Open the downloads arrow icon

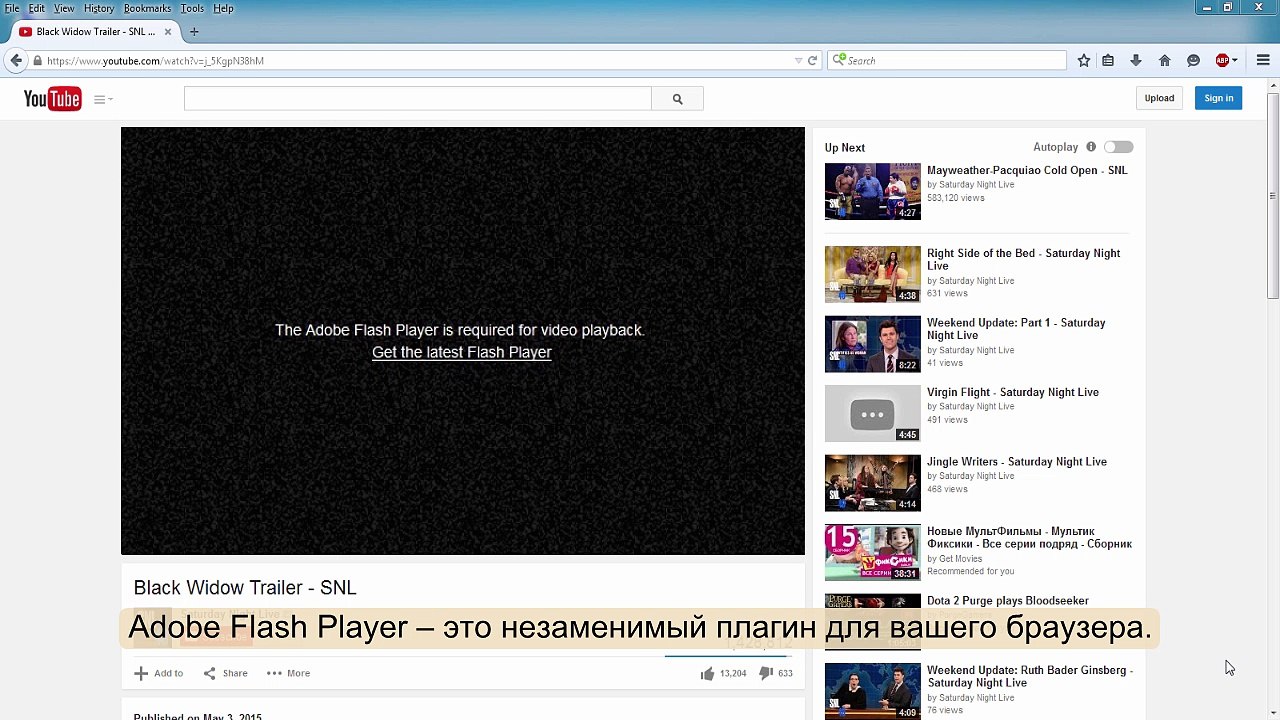click(1136, 61)
